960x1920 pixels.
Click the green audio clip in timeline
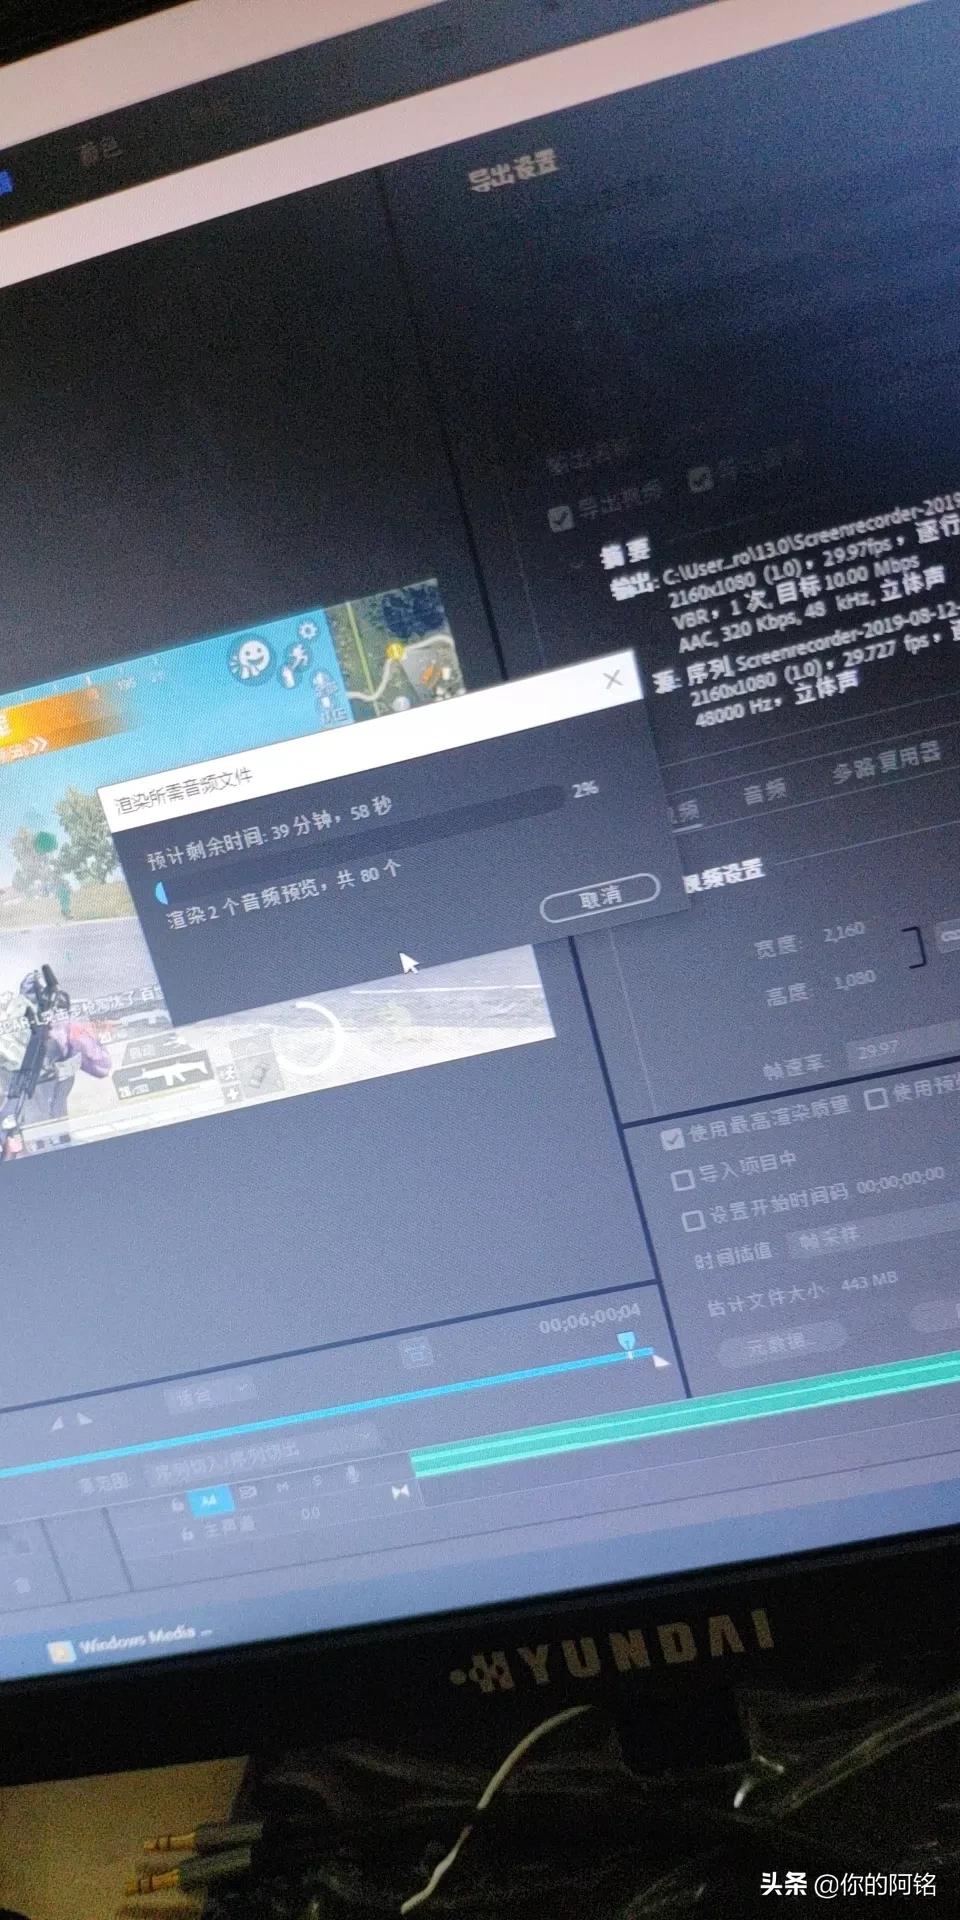tap(686, 1416)
